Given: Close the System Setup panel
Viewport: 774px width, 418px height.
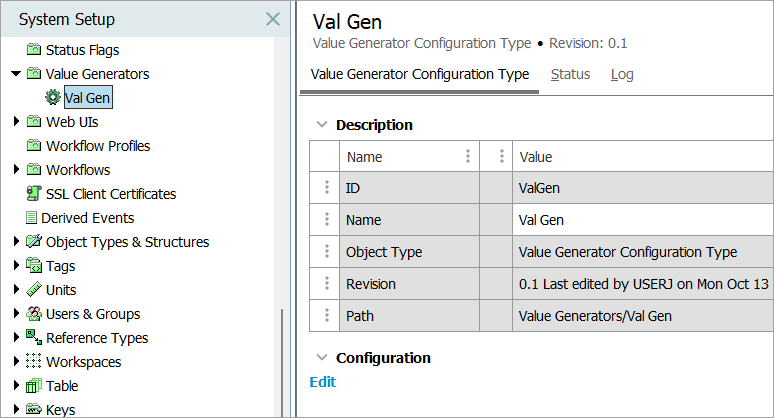Looking at the screenshot, I should (272, 19).
